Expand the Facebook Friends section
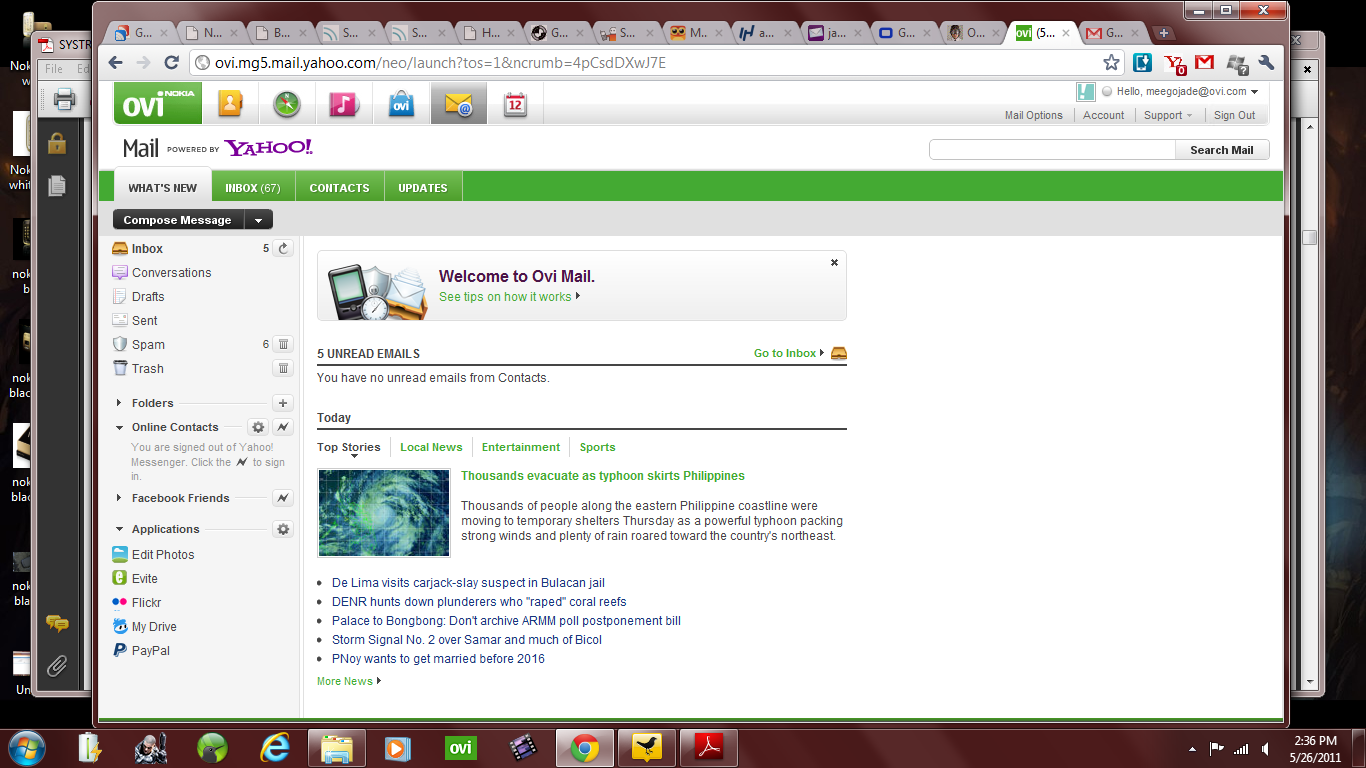 coord(120,498)
